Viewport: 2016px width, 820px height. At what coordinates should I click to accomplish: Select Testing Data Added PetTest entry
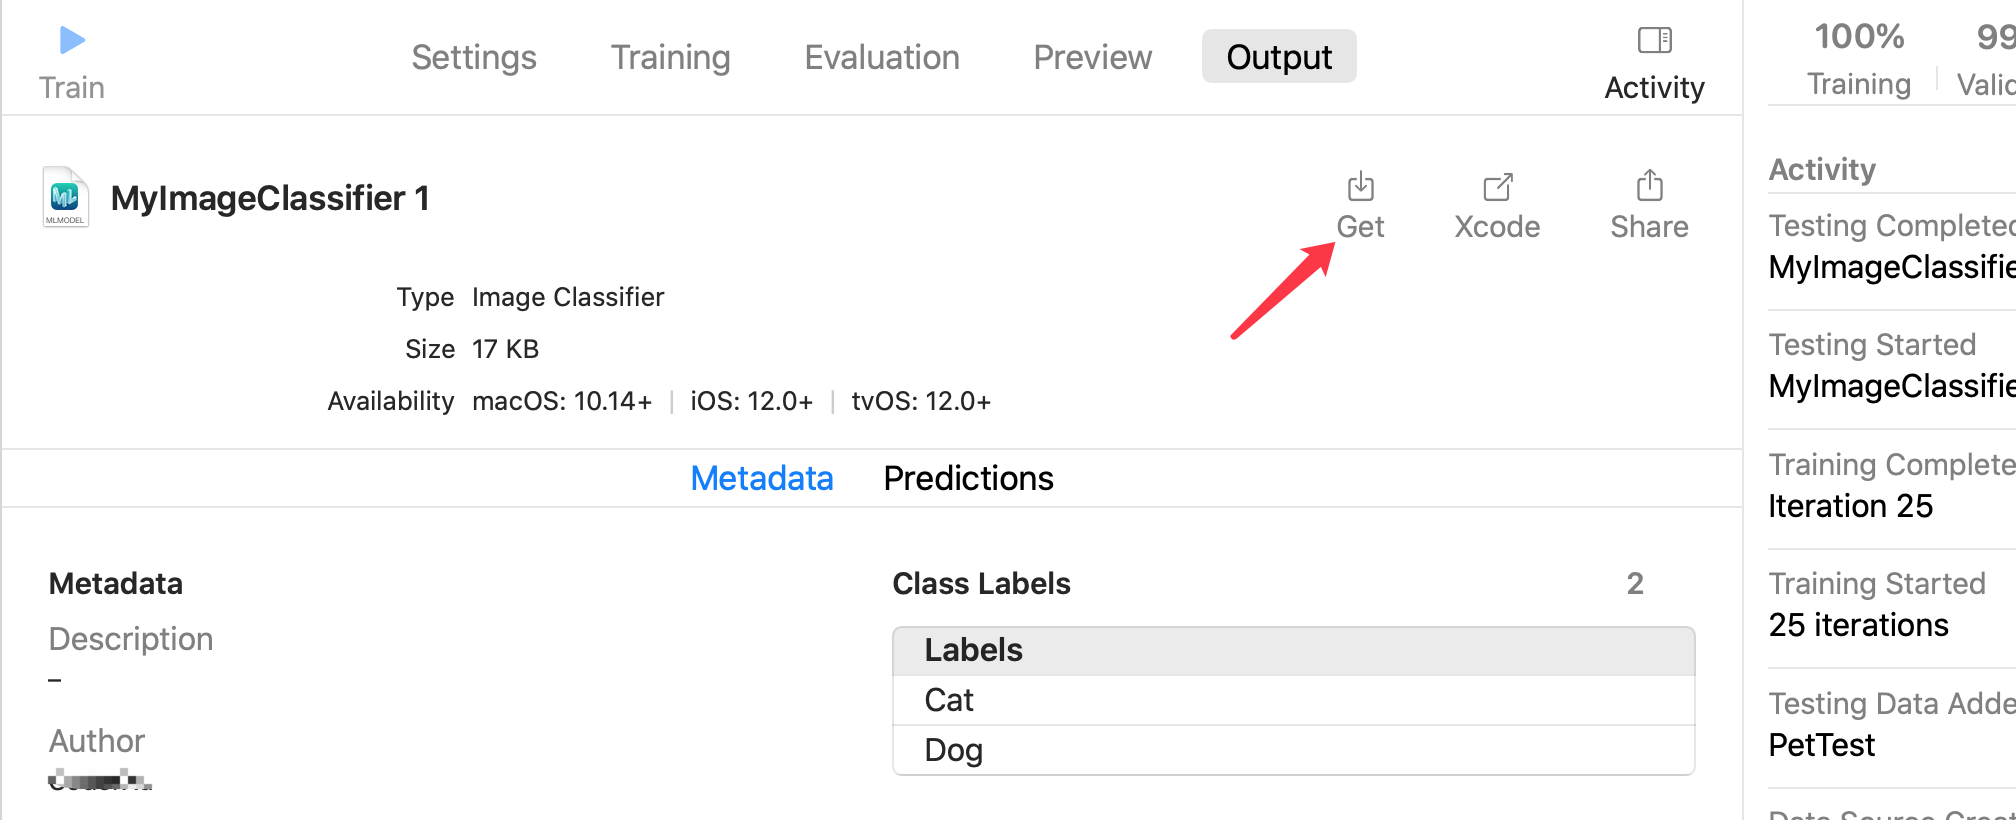tap(1892, 725)
